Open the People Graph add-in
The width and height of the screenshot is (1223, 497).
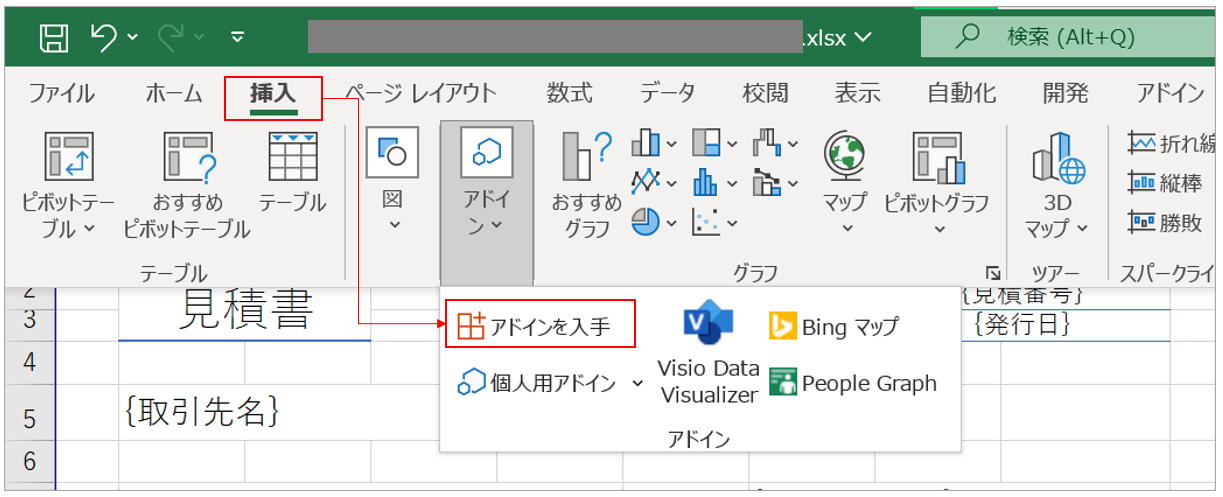853,383
